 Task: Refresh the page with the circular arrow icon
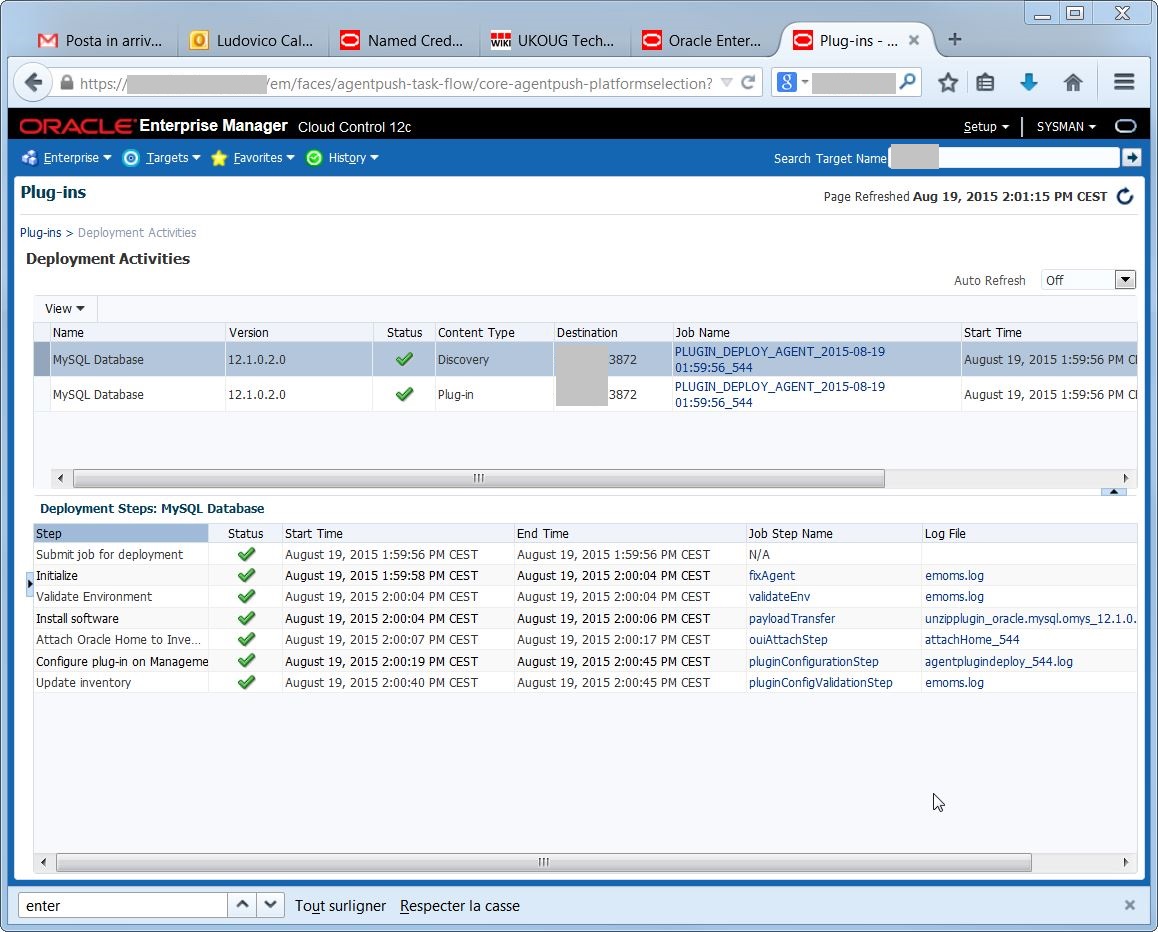pyautogui.click(x=1125, y=196)
